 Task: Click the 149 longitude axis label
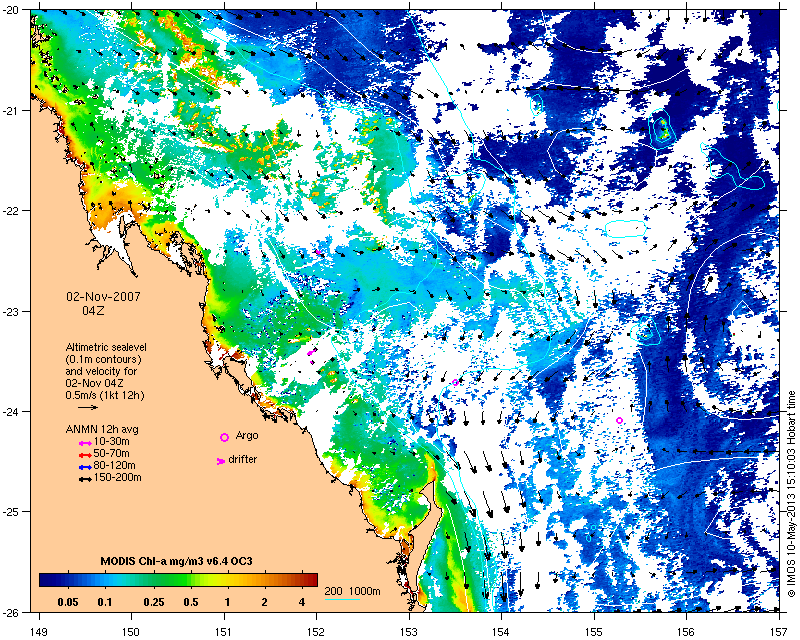[39, 632]
